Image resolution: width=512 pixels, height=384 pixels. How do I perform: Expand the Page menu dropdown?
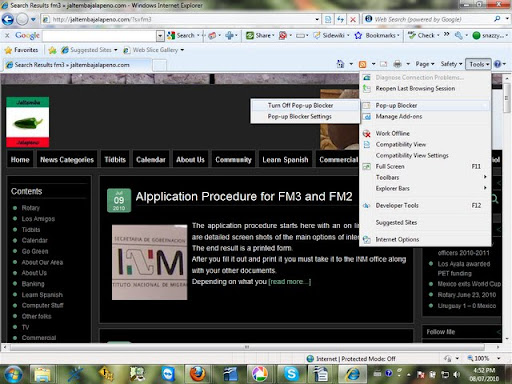click(x=425, y=64)
